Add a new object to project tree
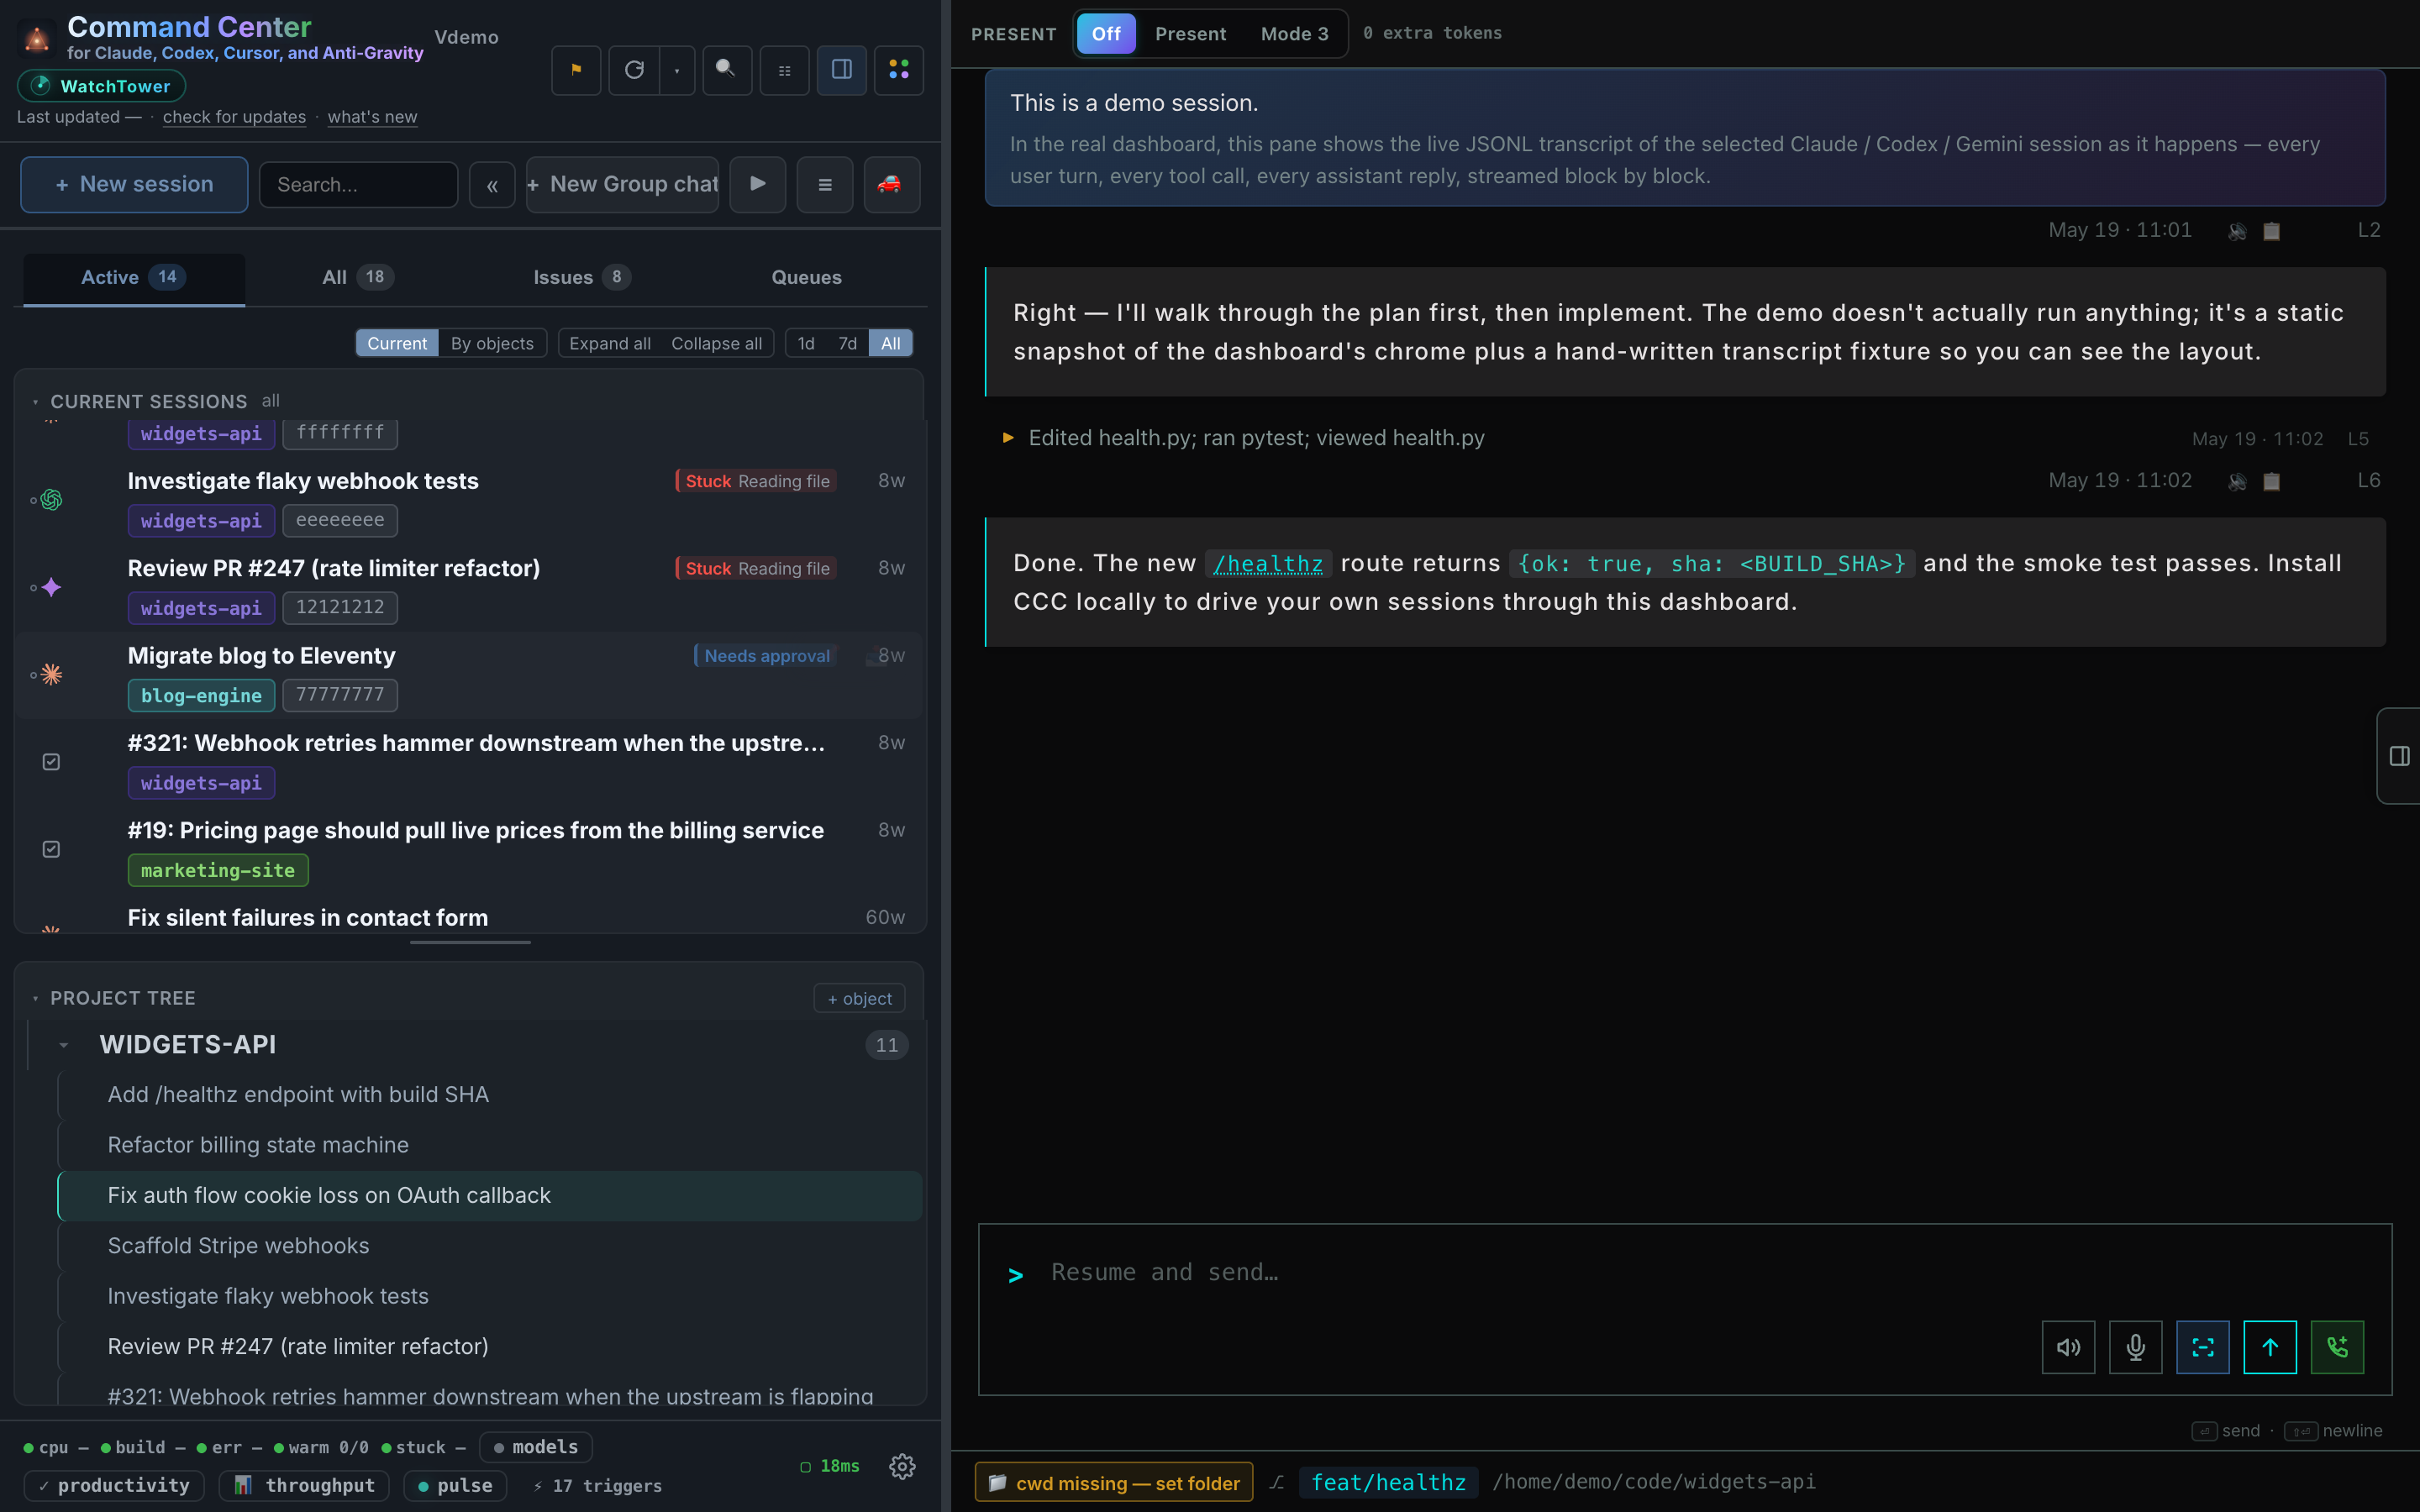The image size is (2420, 1512). tap(859, 998)
